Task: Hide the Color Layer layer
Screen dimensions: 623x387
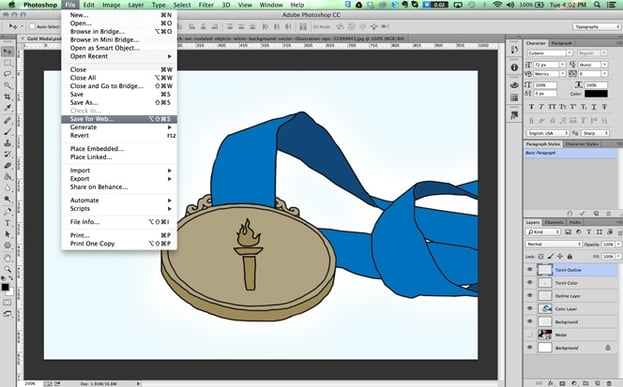Action: [530, 309]
